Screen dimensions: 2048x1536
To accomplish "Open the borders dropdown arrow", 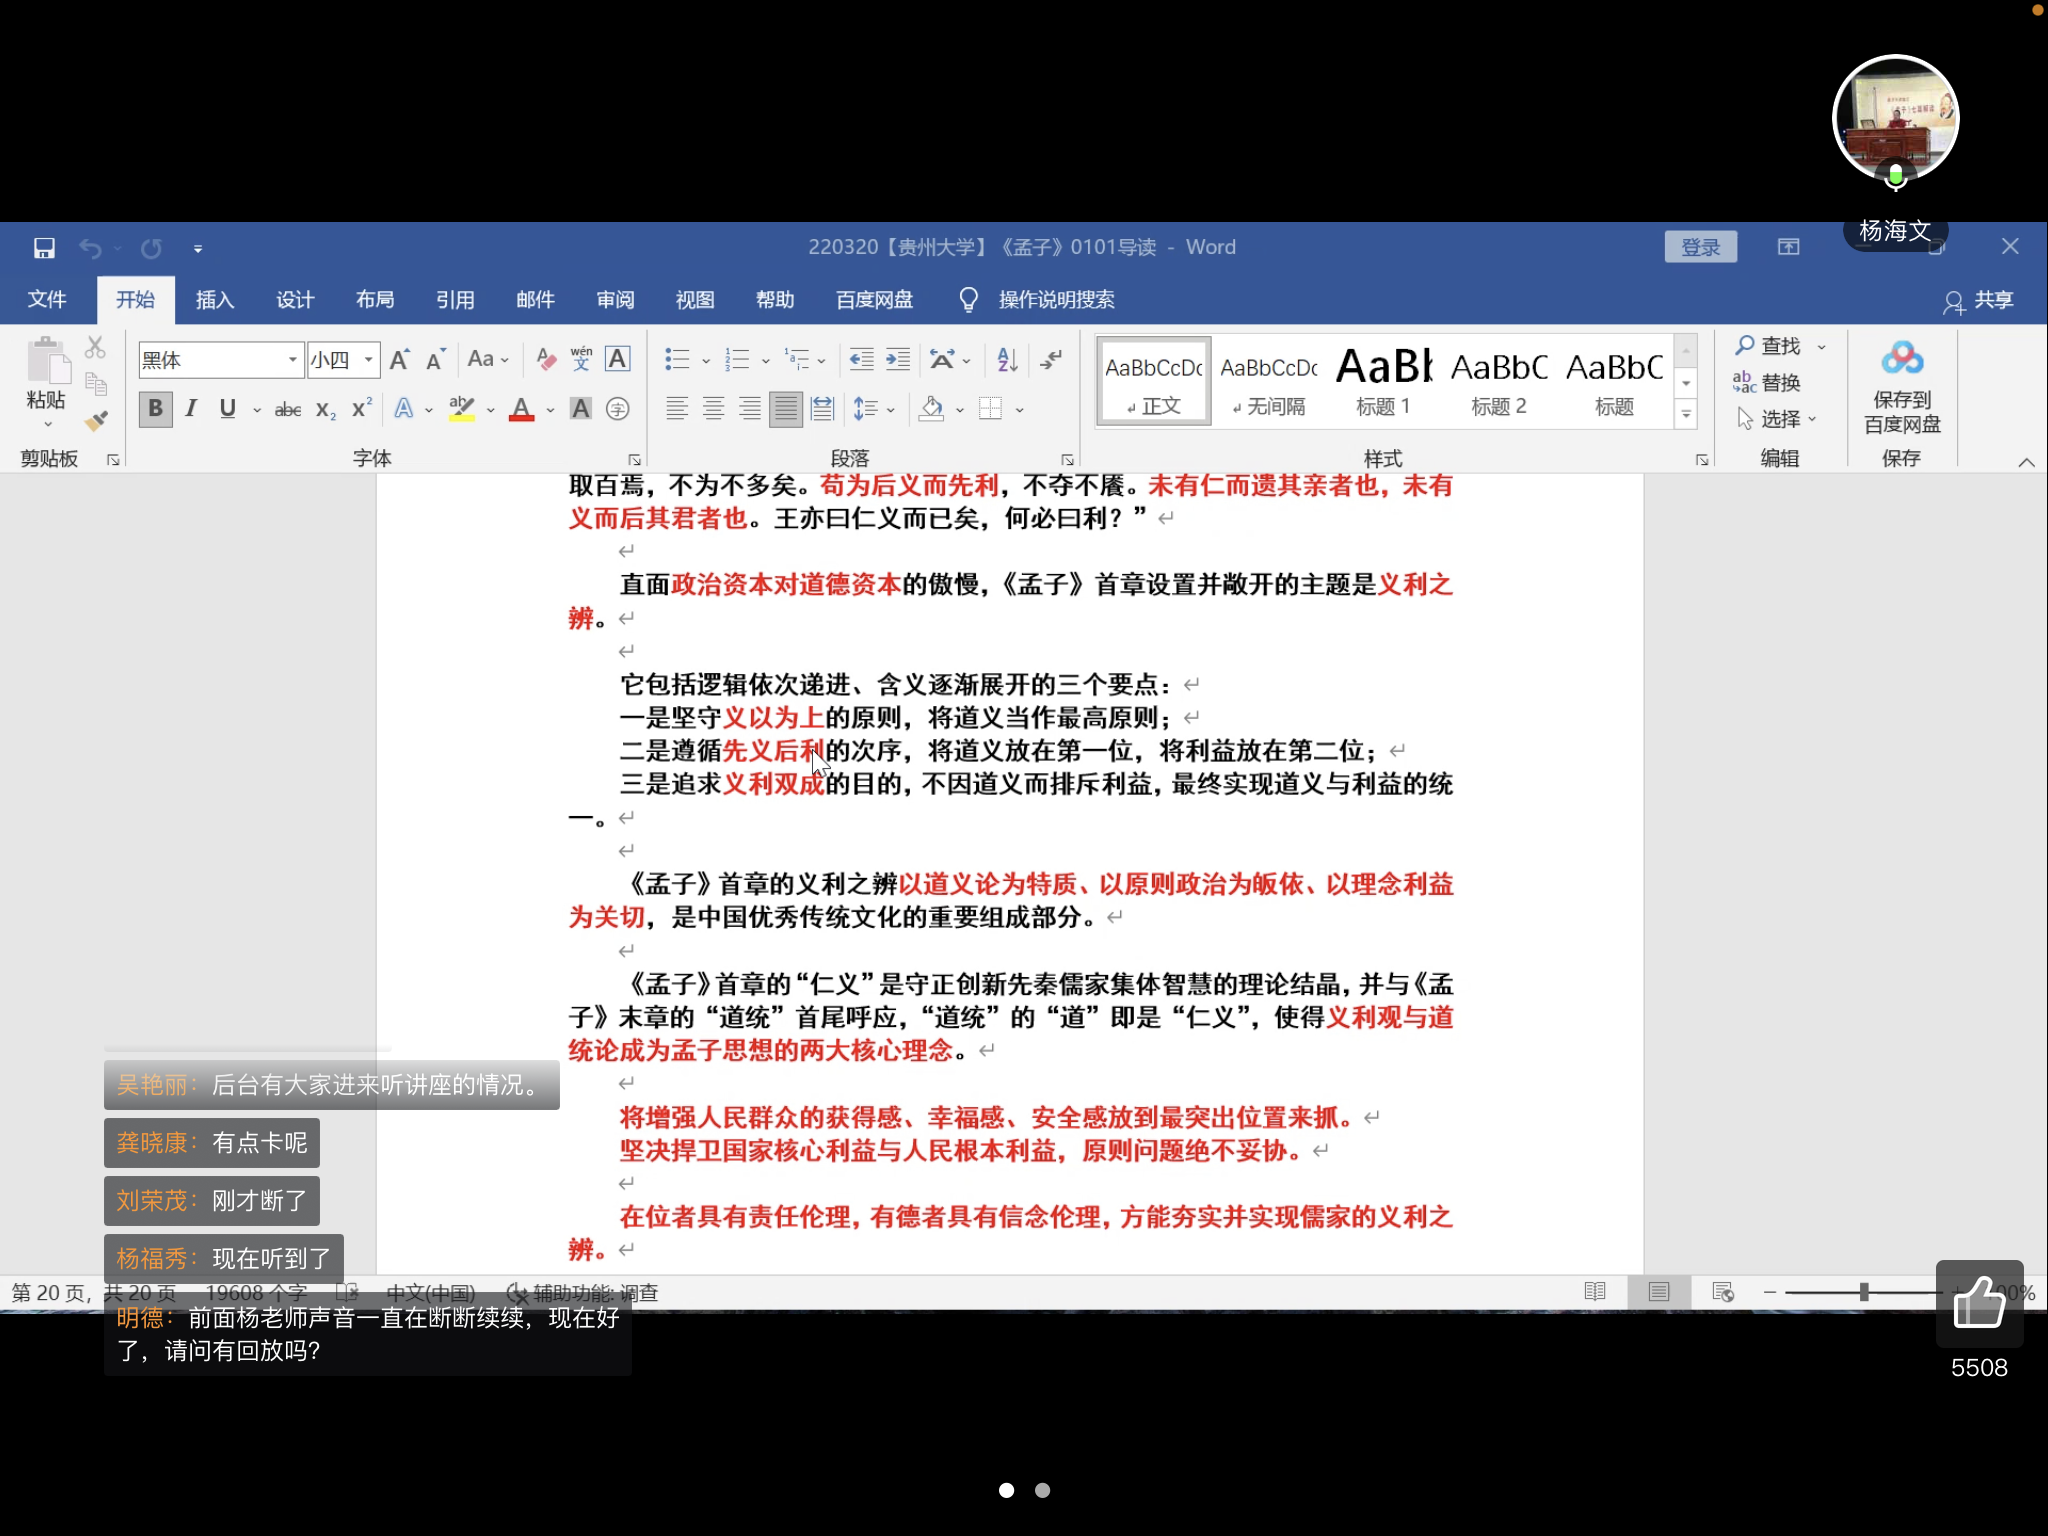I will pyautogui.click(x=1020, y=410).
